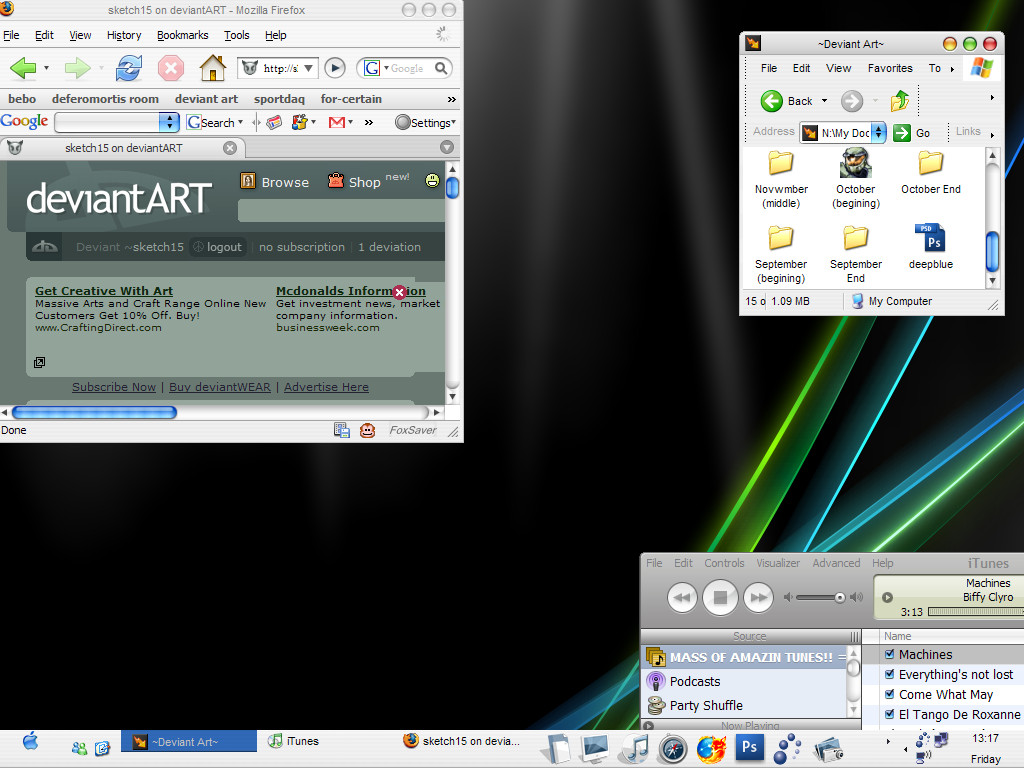The image size is (1024, 768).
Task: Expand bookmarks toolbar overflow chevron
Action: pos(451,99)
